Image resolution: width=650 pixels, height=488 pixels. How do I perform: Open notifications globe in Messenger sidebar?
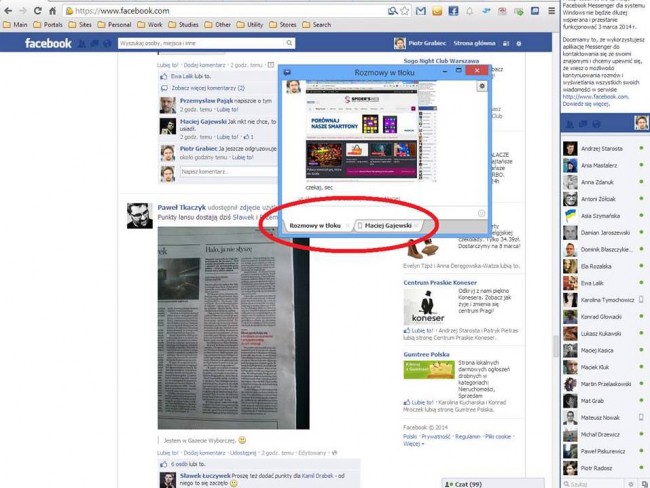596,124
